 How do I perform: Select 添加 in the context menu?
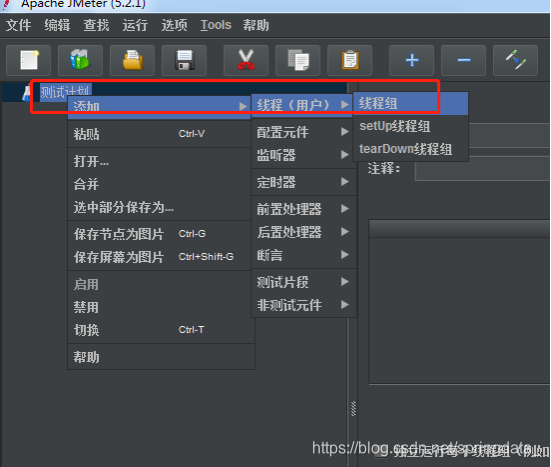point(159,106)
